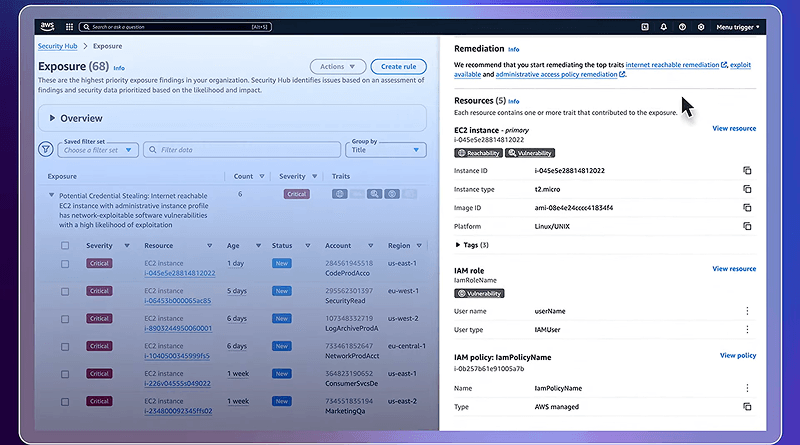Sort by the Age column
The height and width of the screenshot is (445, 800).
pos(258,245)
